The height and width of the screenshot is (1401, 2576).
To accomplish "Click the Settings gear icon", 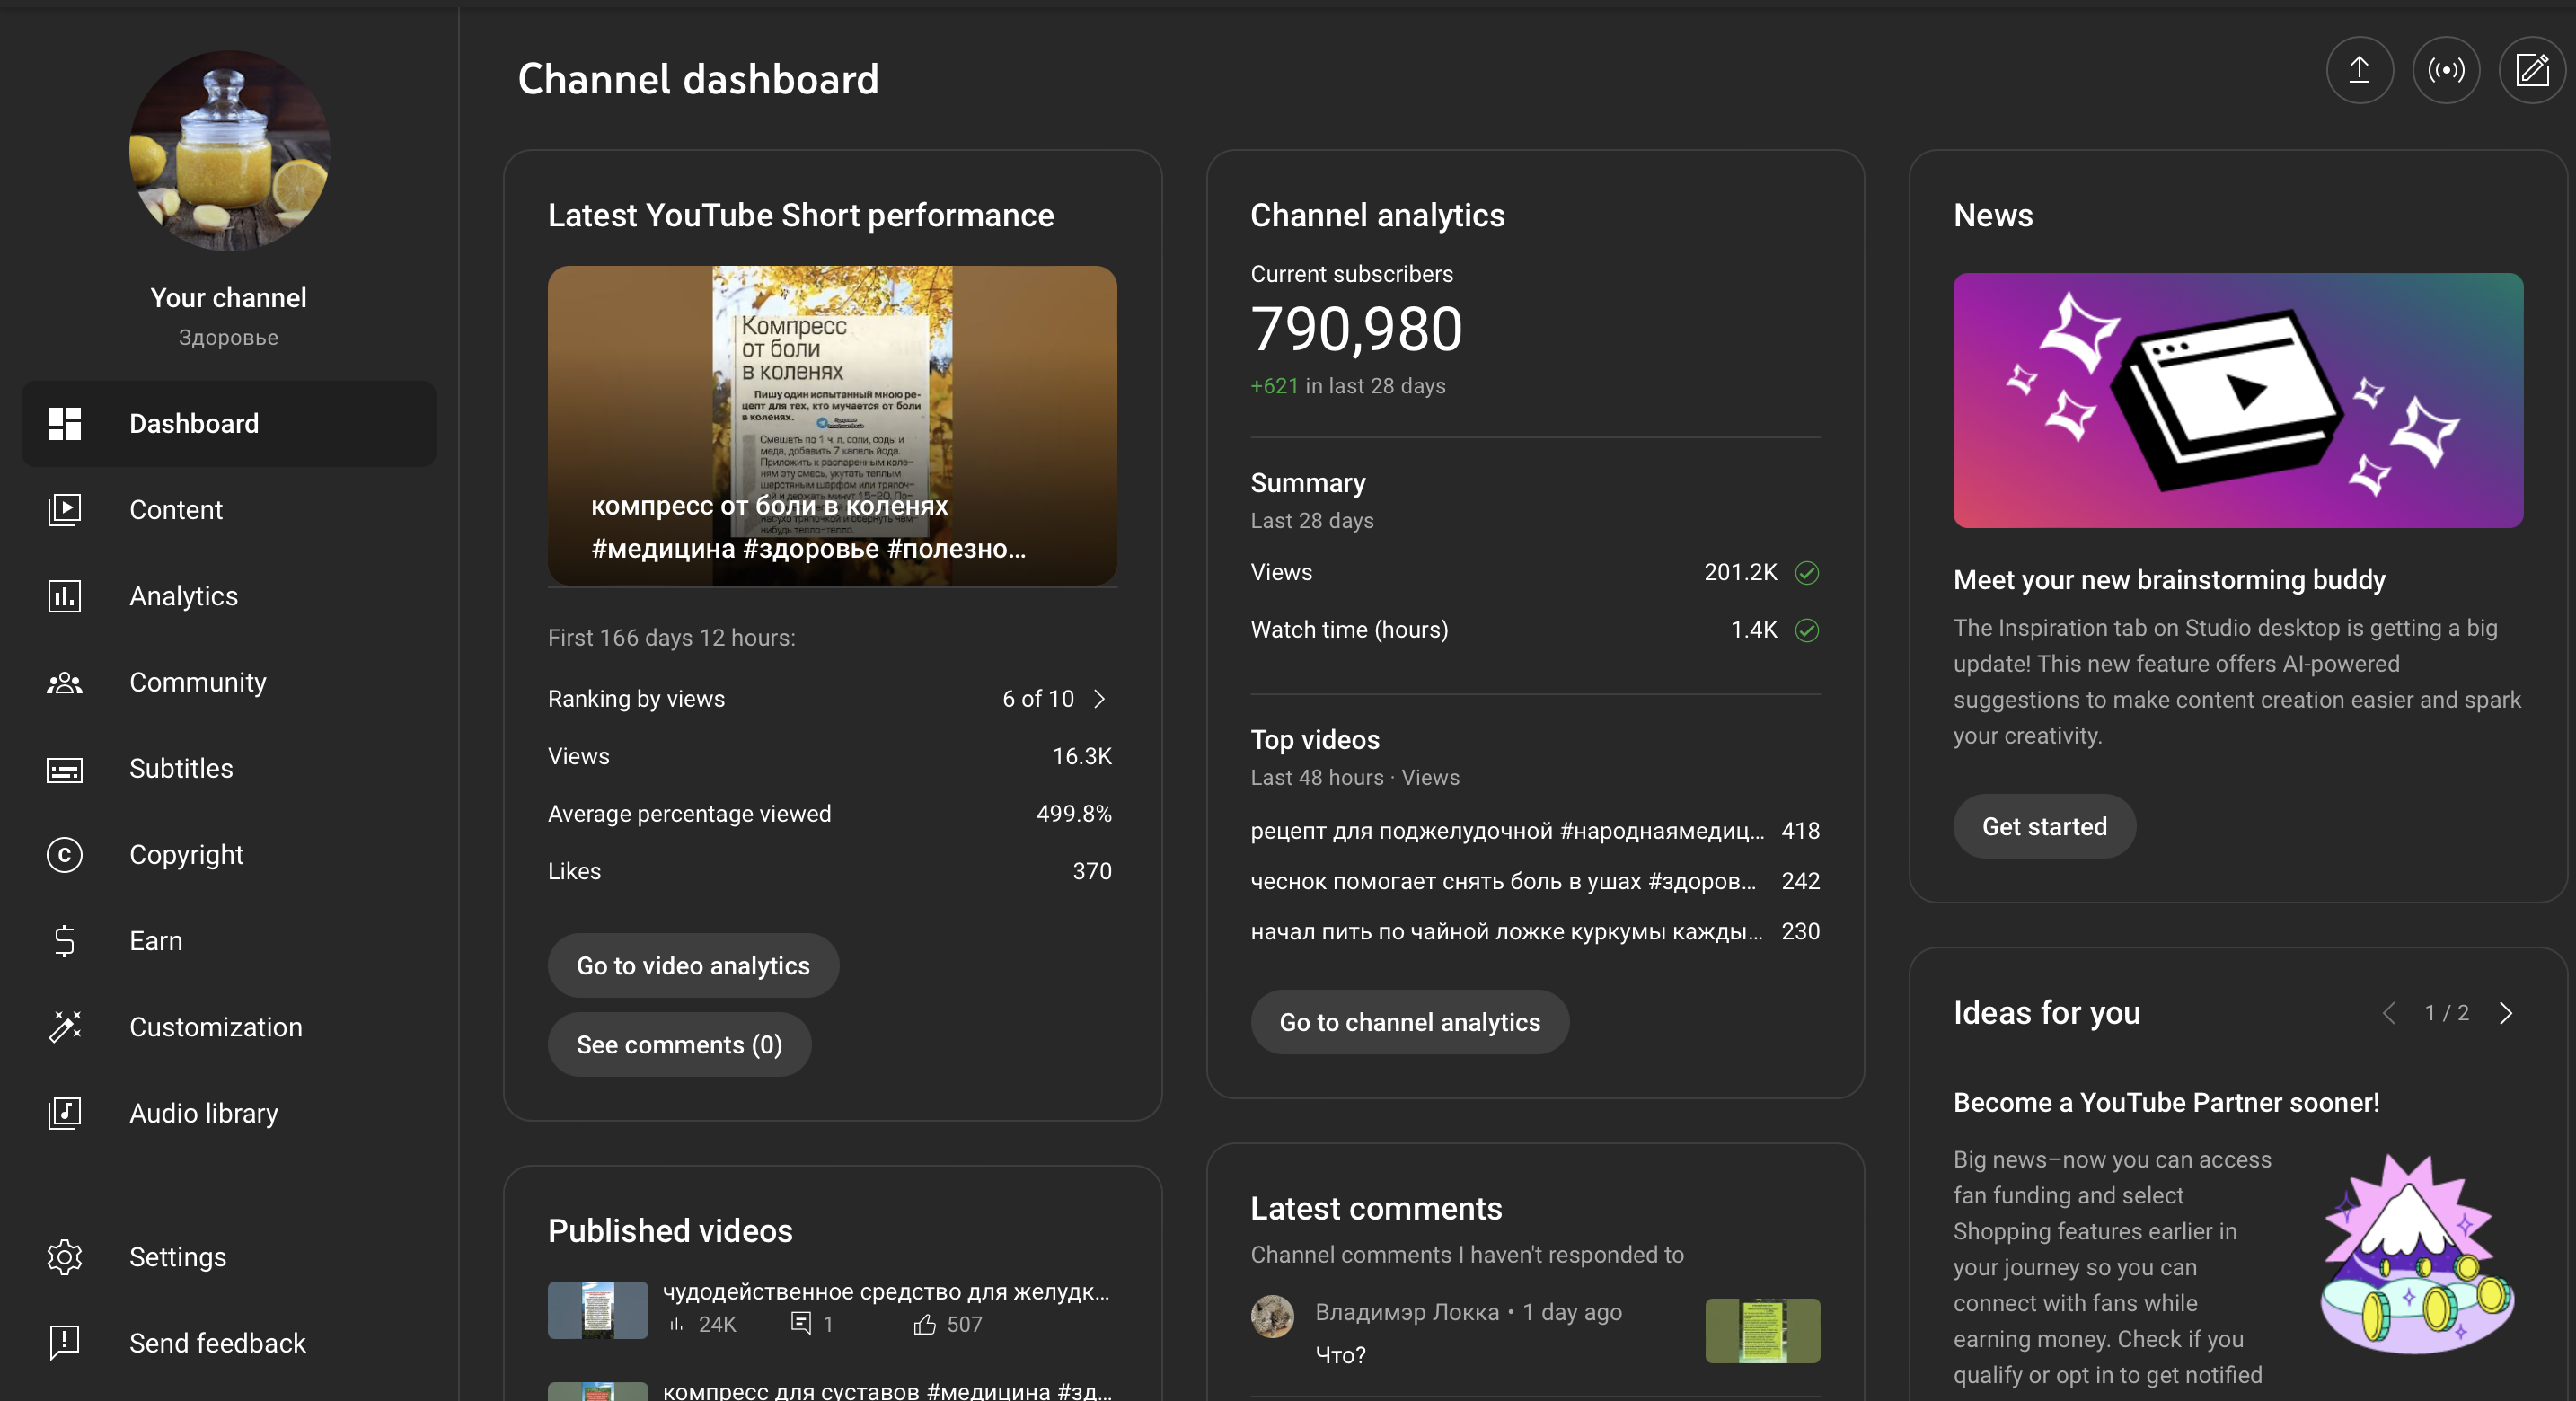I will pos(65,1257).
